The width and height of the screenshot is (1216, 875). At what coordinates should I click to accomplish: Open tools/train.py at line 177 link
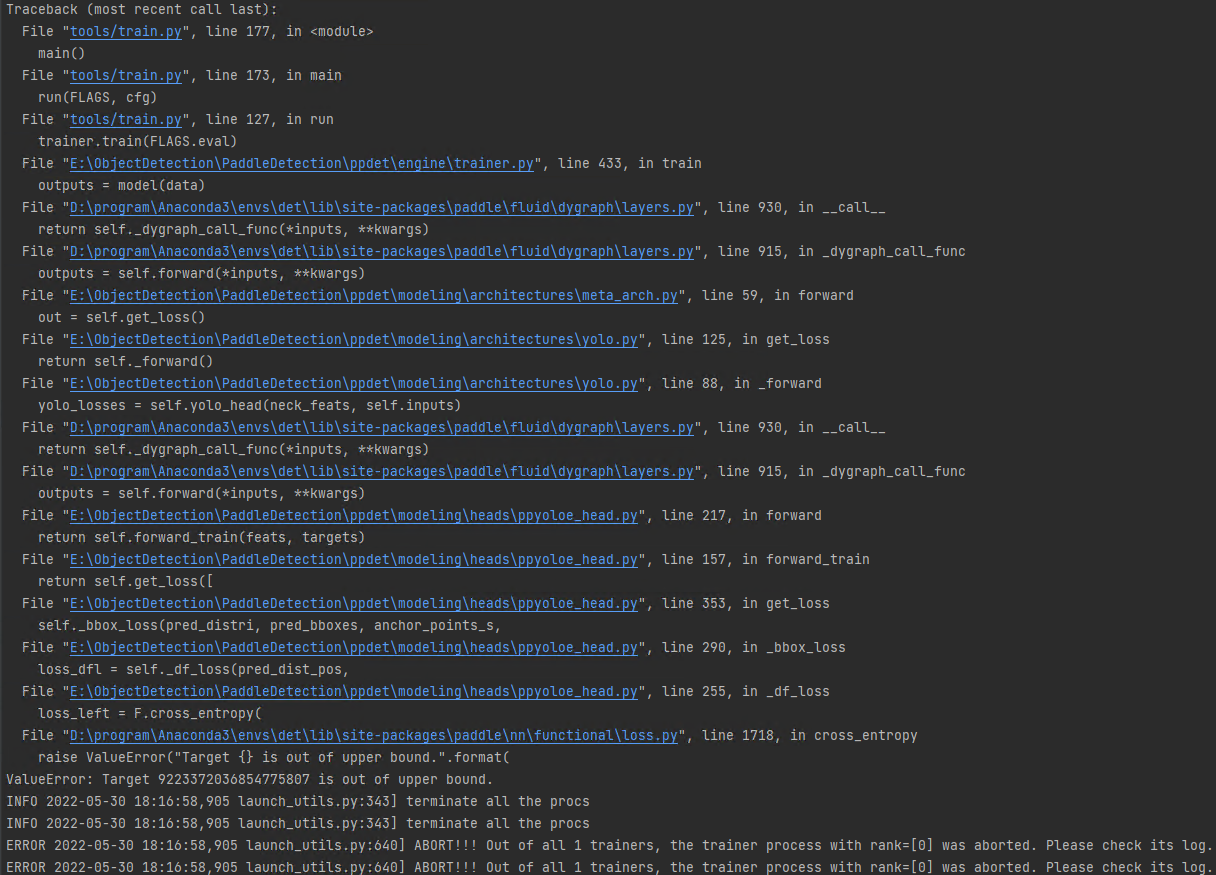[x=125, y=31]
